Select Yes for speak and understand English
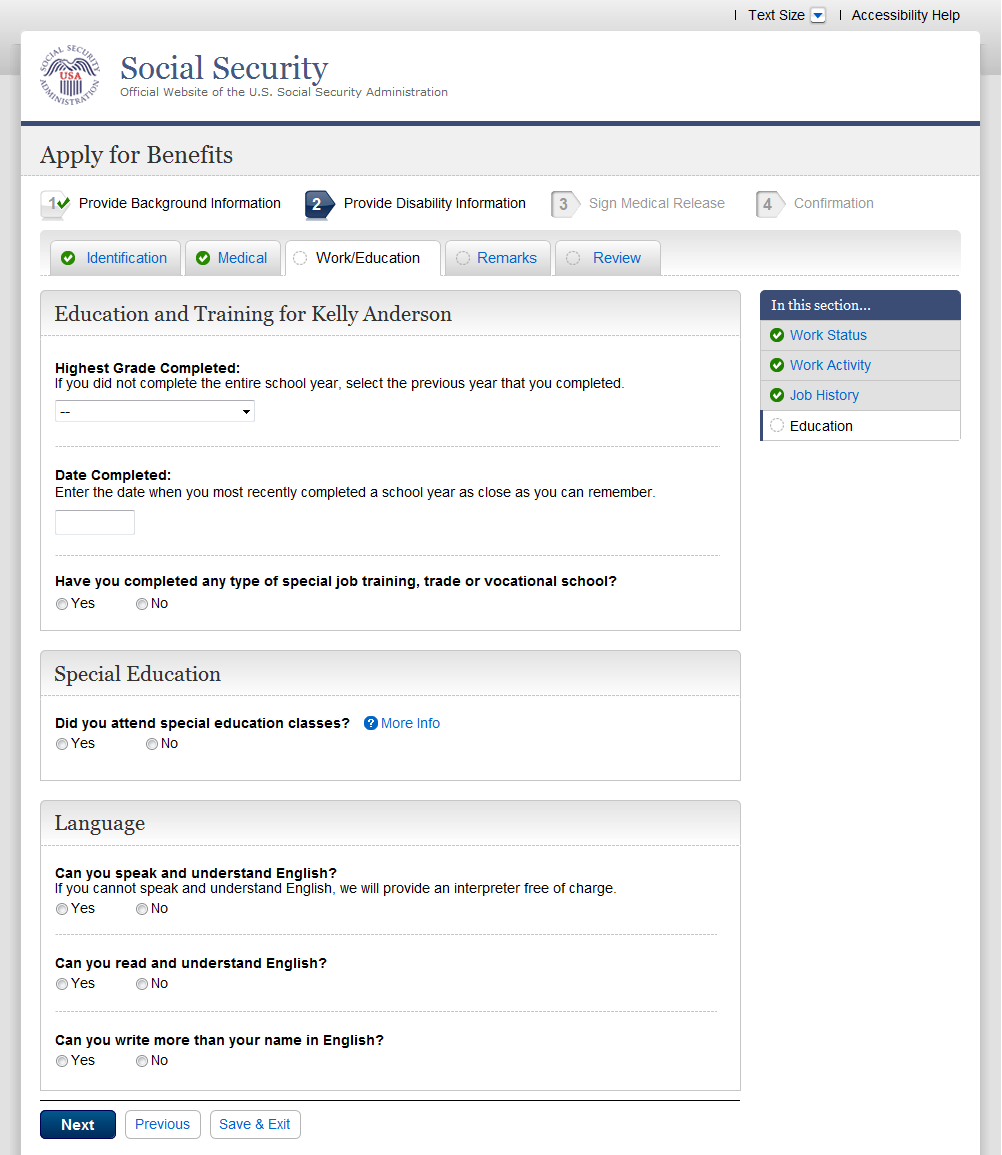Image resolution: width=1002 pixels, height=1155 pixels. coord(62,909)
